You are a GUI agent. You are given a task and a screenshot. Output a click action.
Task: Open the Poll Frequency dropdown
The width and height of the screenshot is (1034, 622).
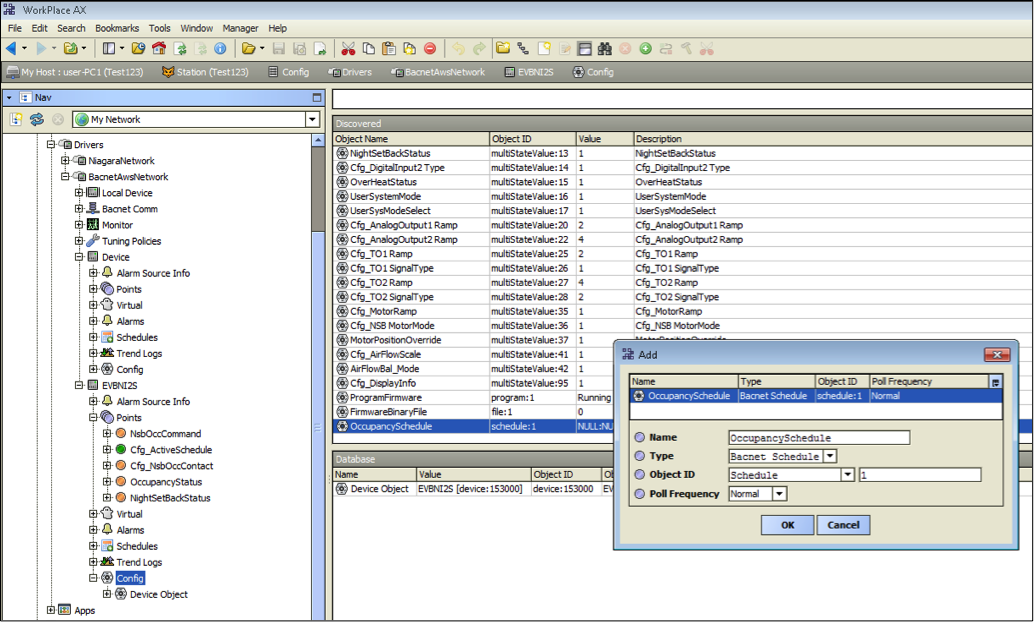pyautogui.click(x=779, y=494)
